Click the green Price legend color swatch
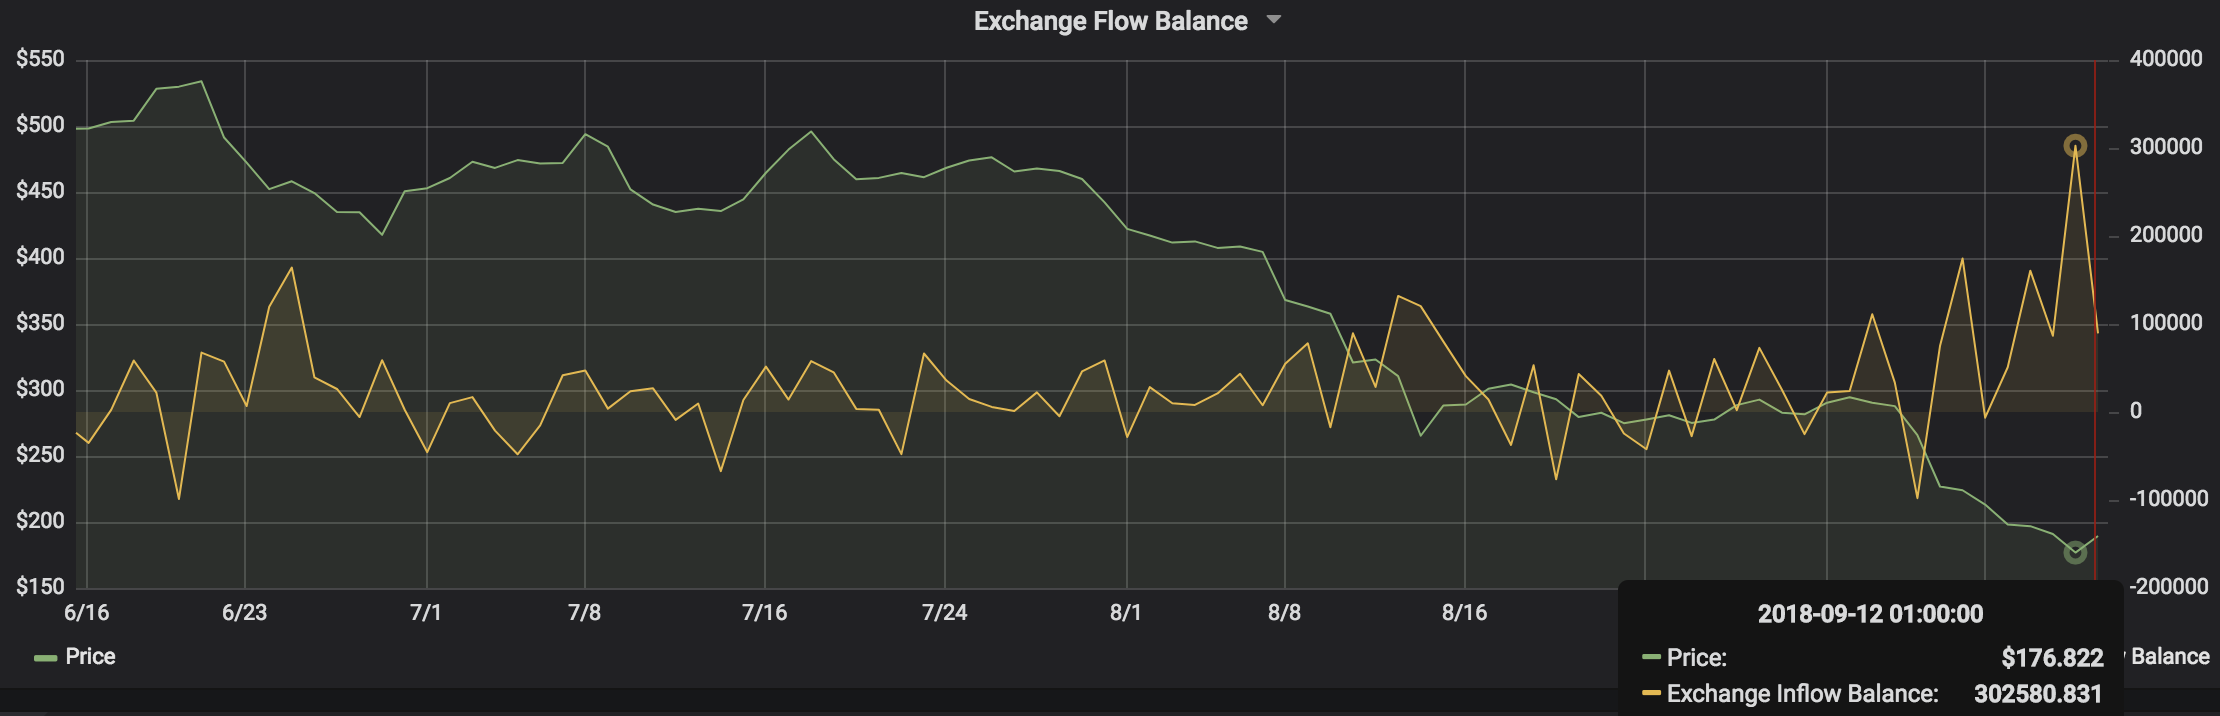Screen dimensions: 2220x716 45,658
